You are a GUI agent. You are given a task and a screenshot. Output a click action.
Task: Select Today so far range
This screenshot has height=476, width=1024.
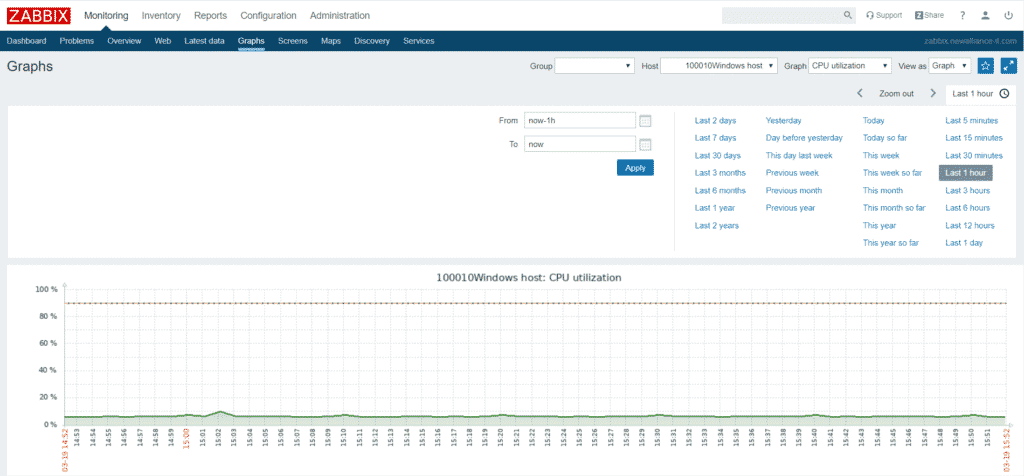(x=885, y=138)
